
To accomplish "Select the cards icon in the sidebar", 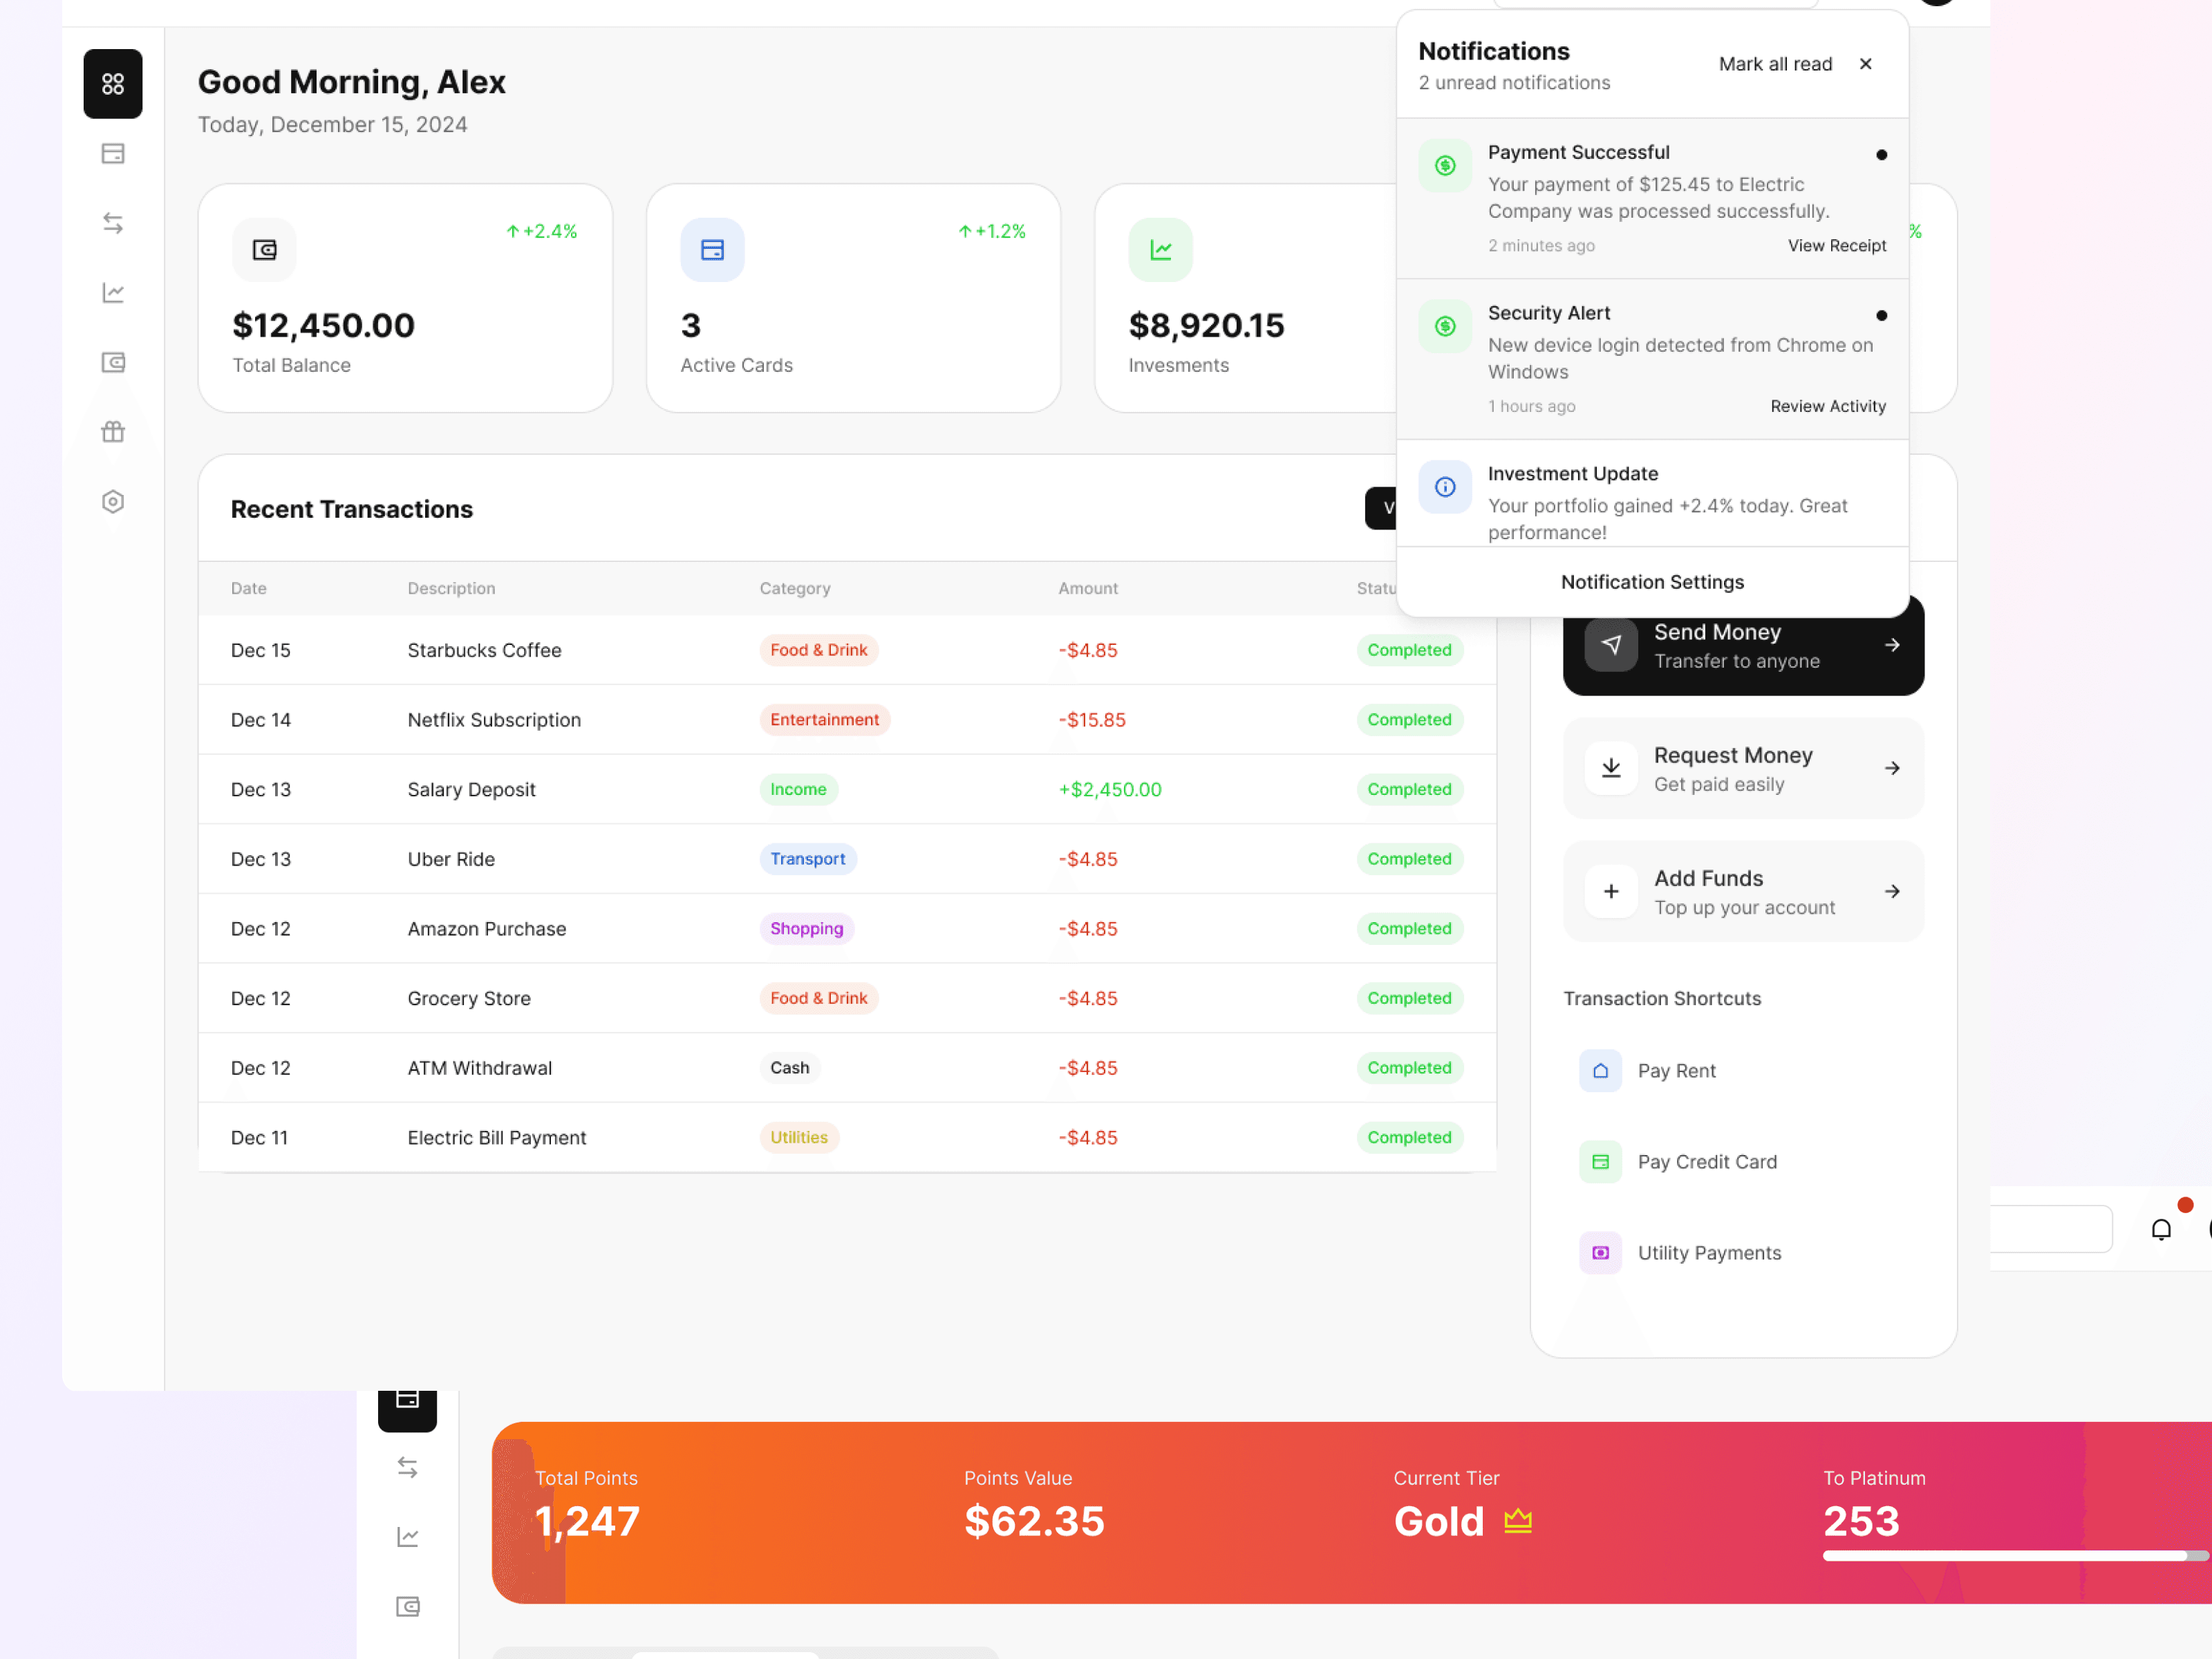I will coord(113,153).
